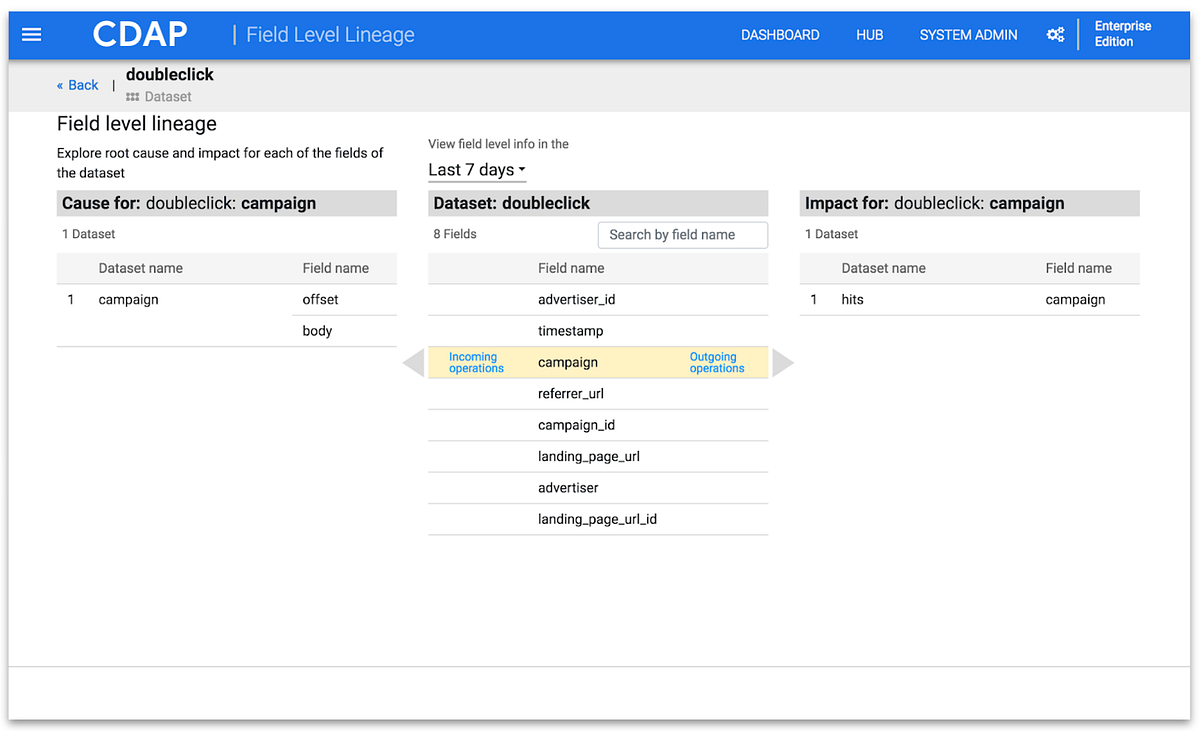This screenshot has height=731, width=1200.
Task: Click the Enterprise Edition label
Action: click(1122, 34)
